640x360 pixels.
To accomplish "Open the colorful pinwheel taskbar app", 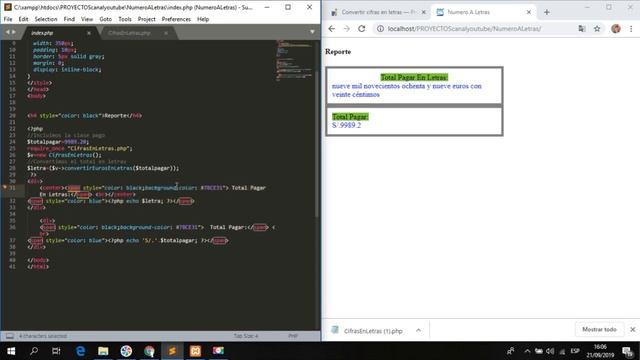I will (x=126, y=351).
